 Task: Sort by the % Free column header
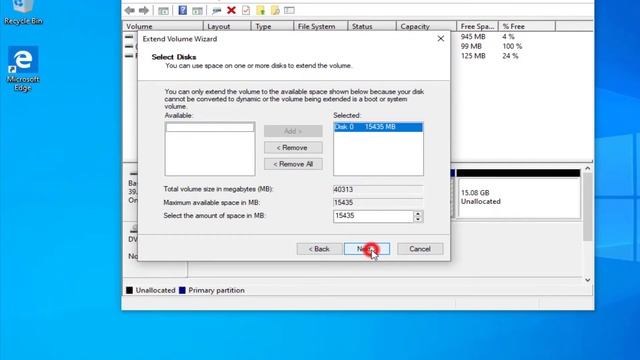coord(527,26)
